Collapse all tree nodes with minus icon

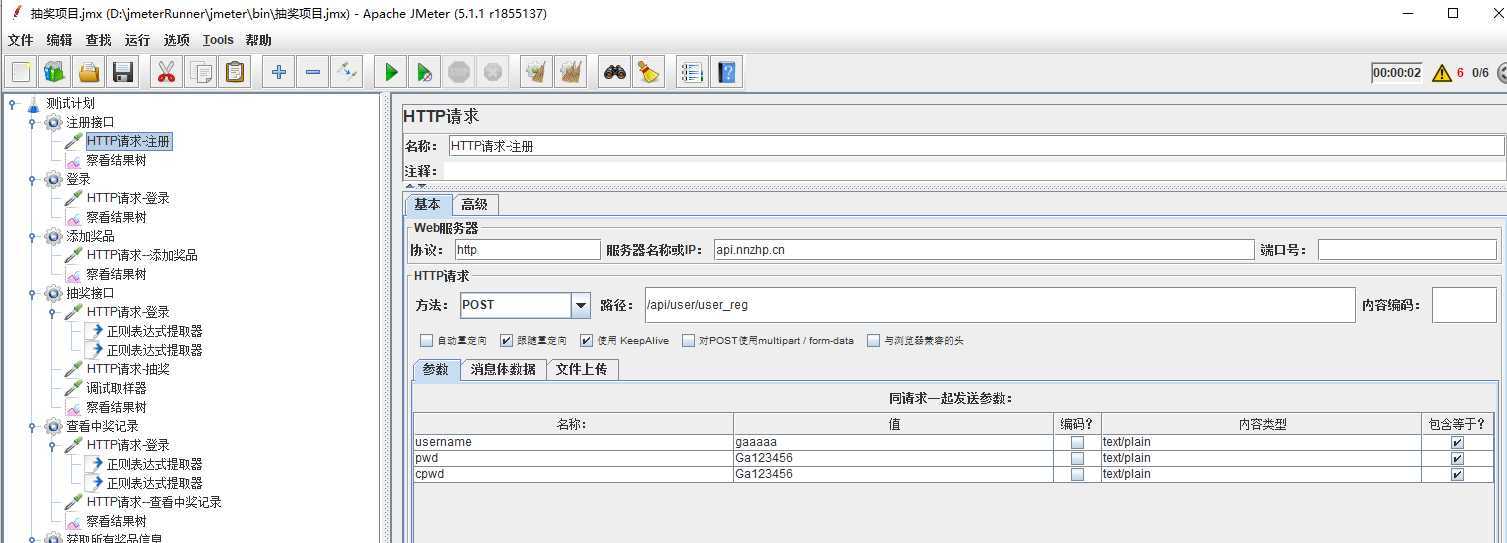point(312,72)
